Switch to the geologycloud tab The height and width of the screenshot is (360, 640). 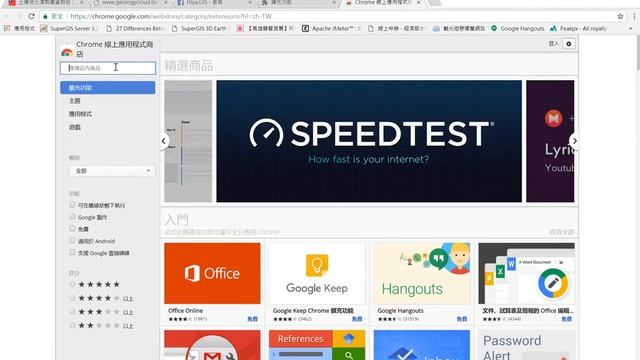point(129,2)
